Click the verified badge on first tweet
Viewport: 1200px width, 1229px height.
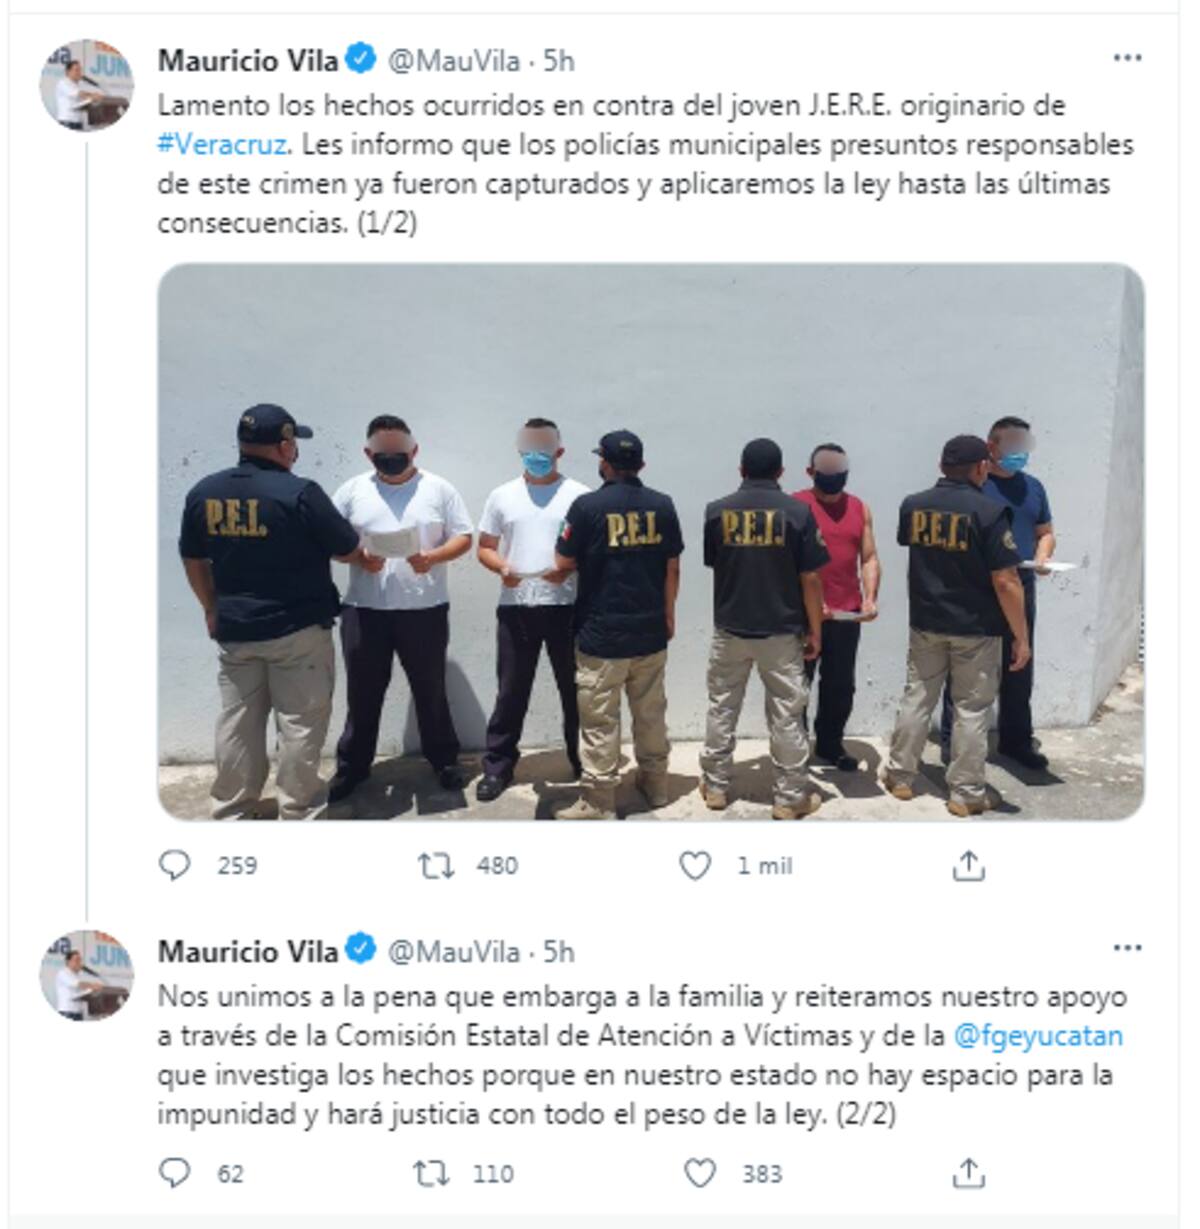361,60
